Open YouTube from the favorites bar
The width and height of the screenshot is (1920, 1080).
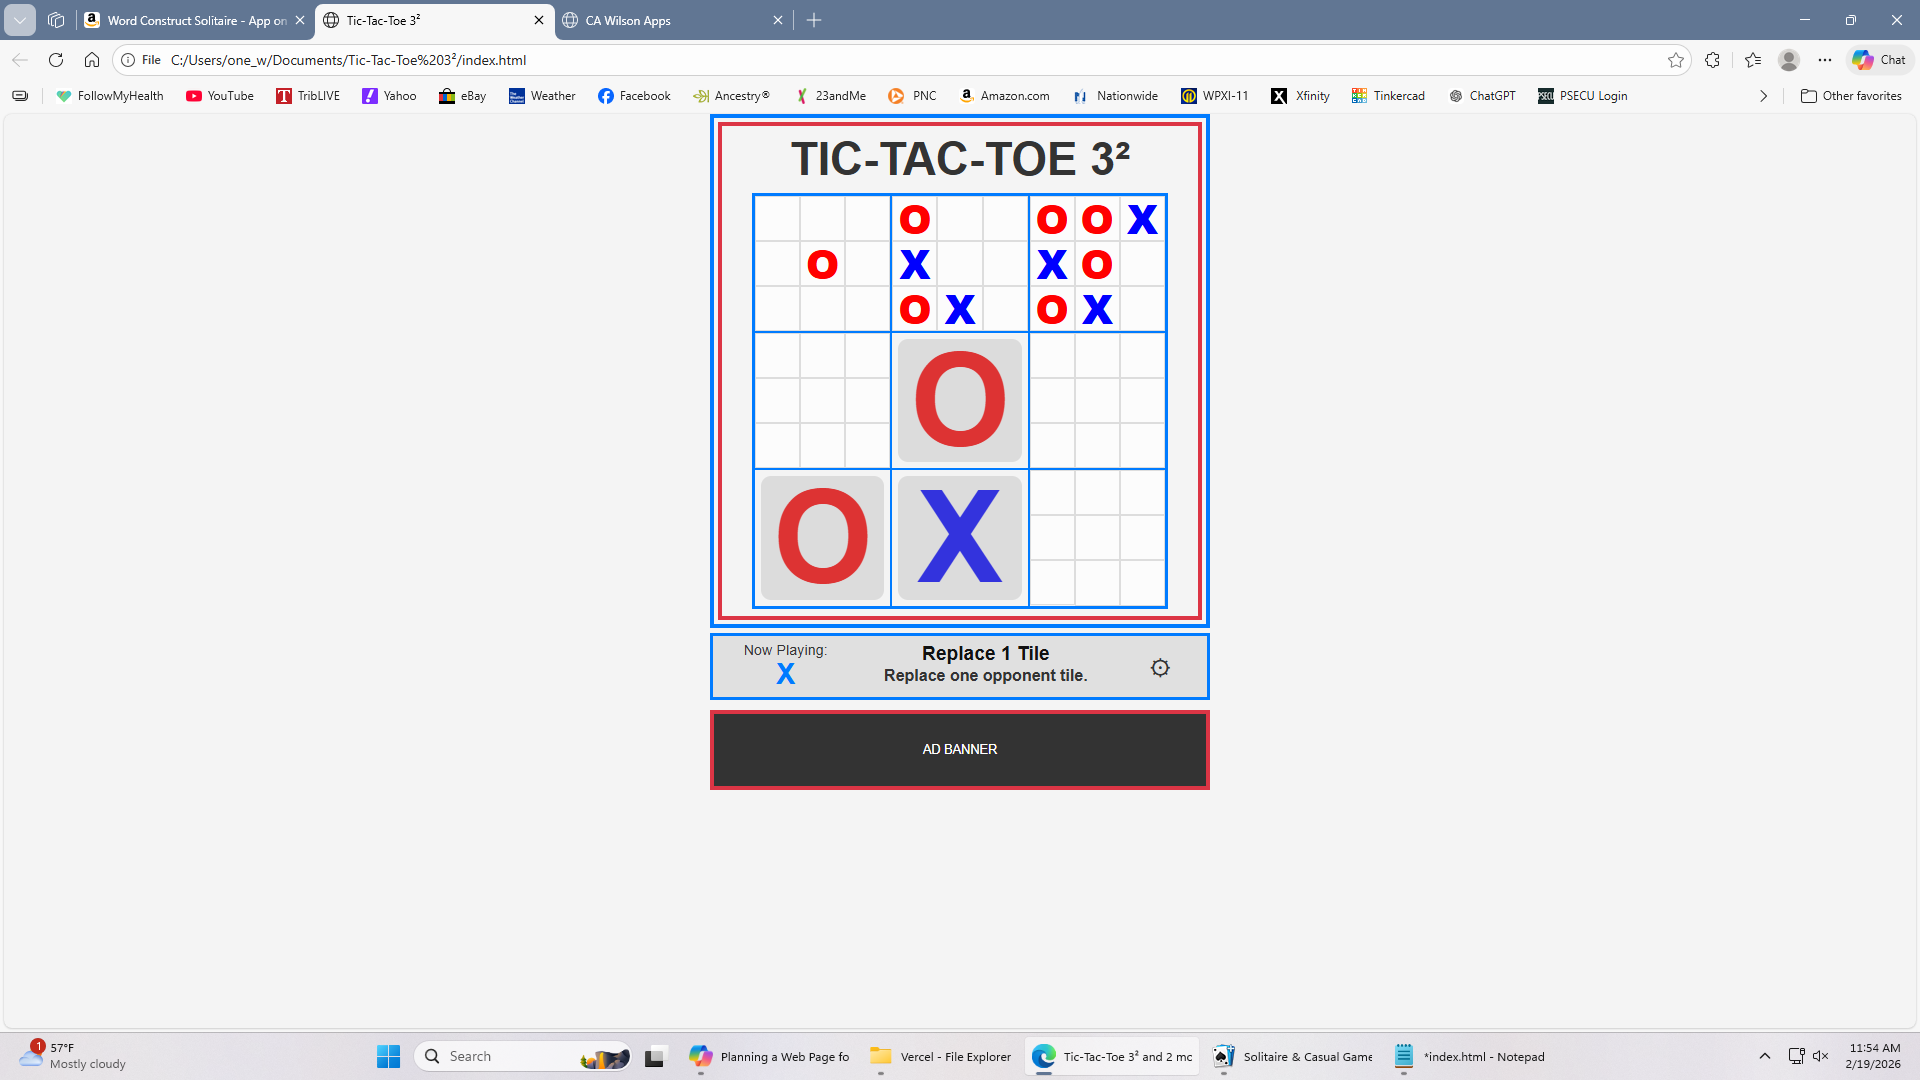pos(219,95)
